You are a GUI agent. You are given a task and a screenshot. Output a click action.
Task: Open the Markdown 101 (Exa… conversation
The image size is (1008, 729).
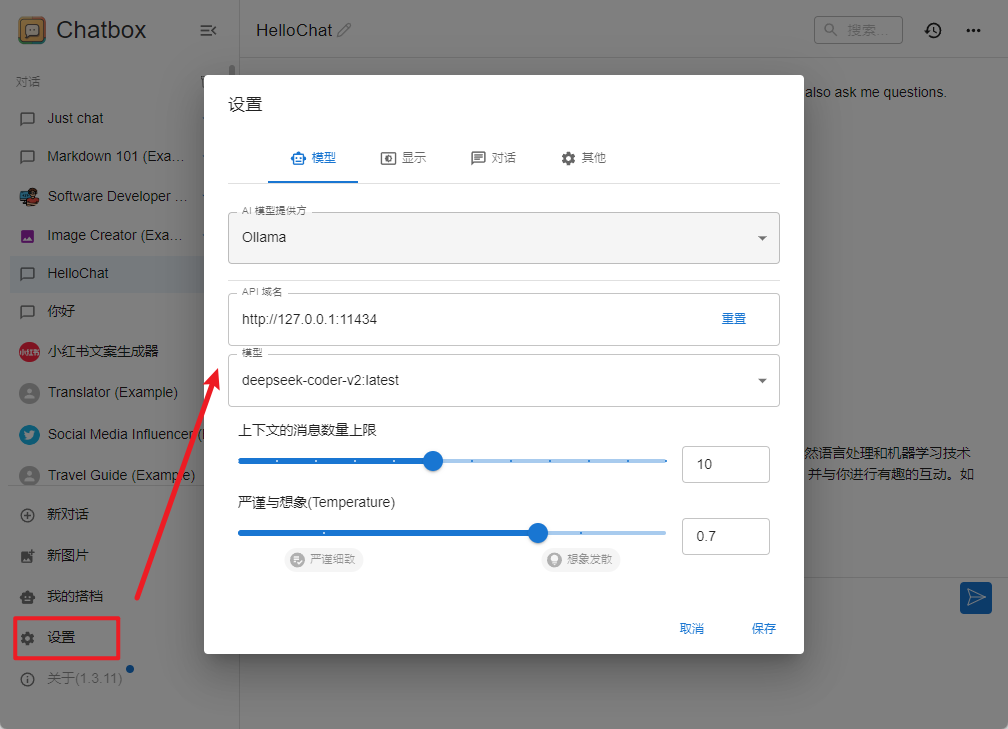point(107,157)
